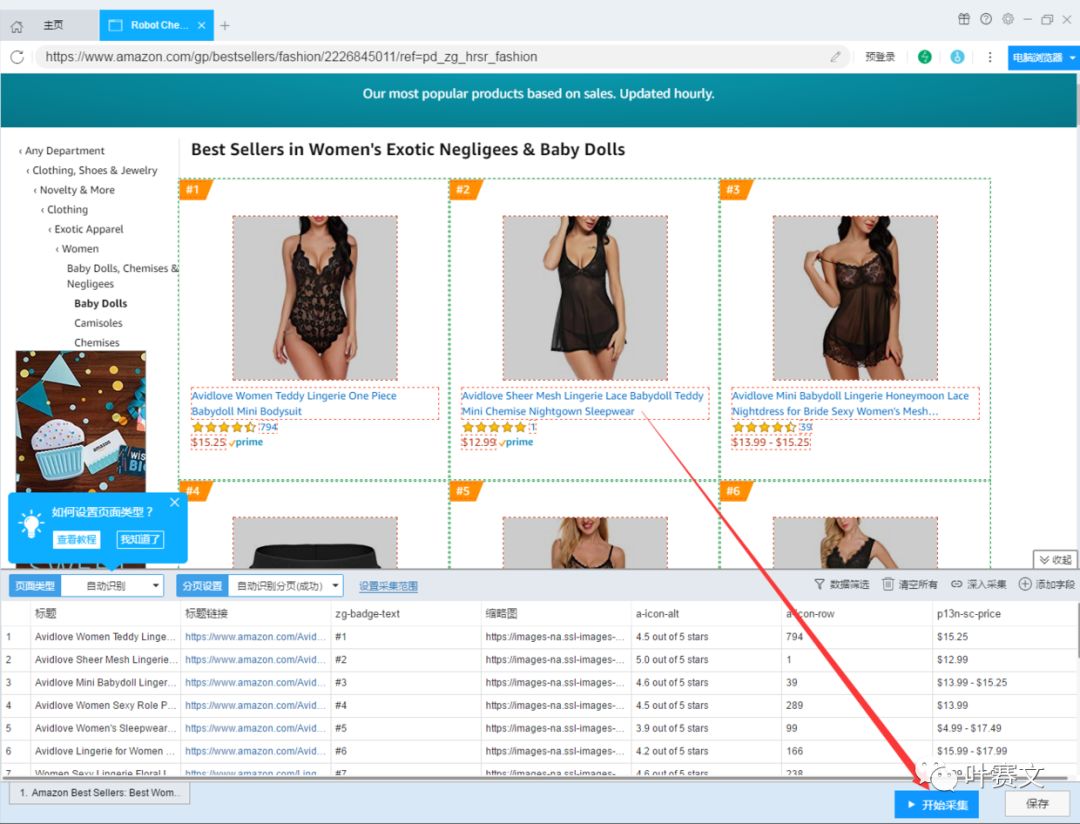Click the green circular icon in toolbar
Screen dimensions: 1080x824
click(924, 57)
